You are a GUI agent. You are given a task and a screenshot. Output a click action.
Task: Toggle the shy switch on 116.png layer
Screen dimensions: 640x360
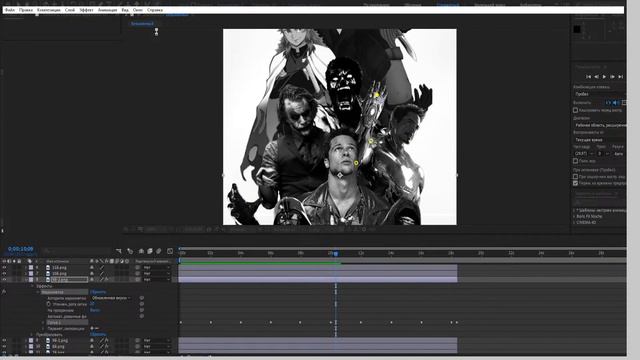tap(92, 268)
